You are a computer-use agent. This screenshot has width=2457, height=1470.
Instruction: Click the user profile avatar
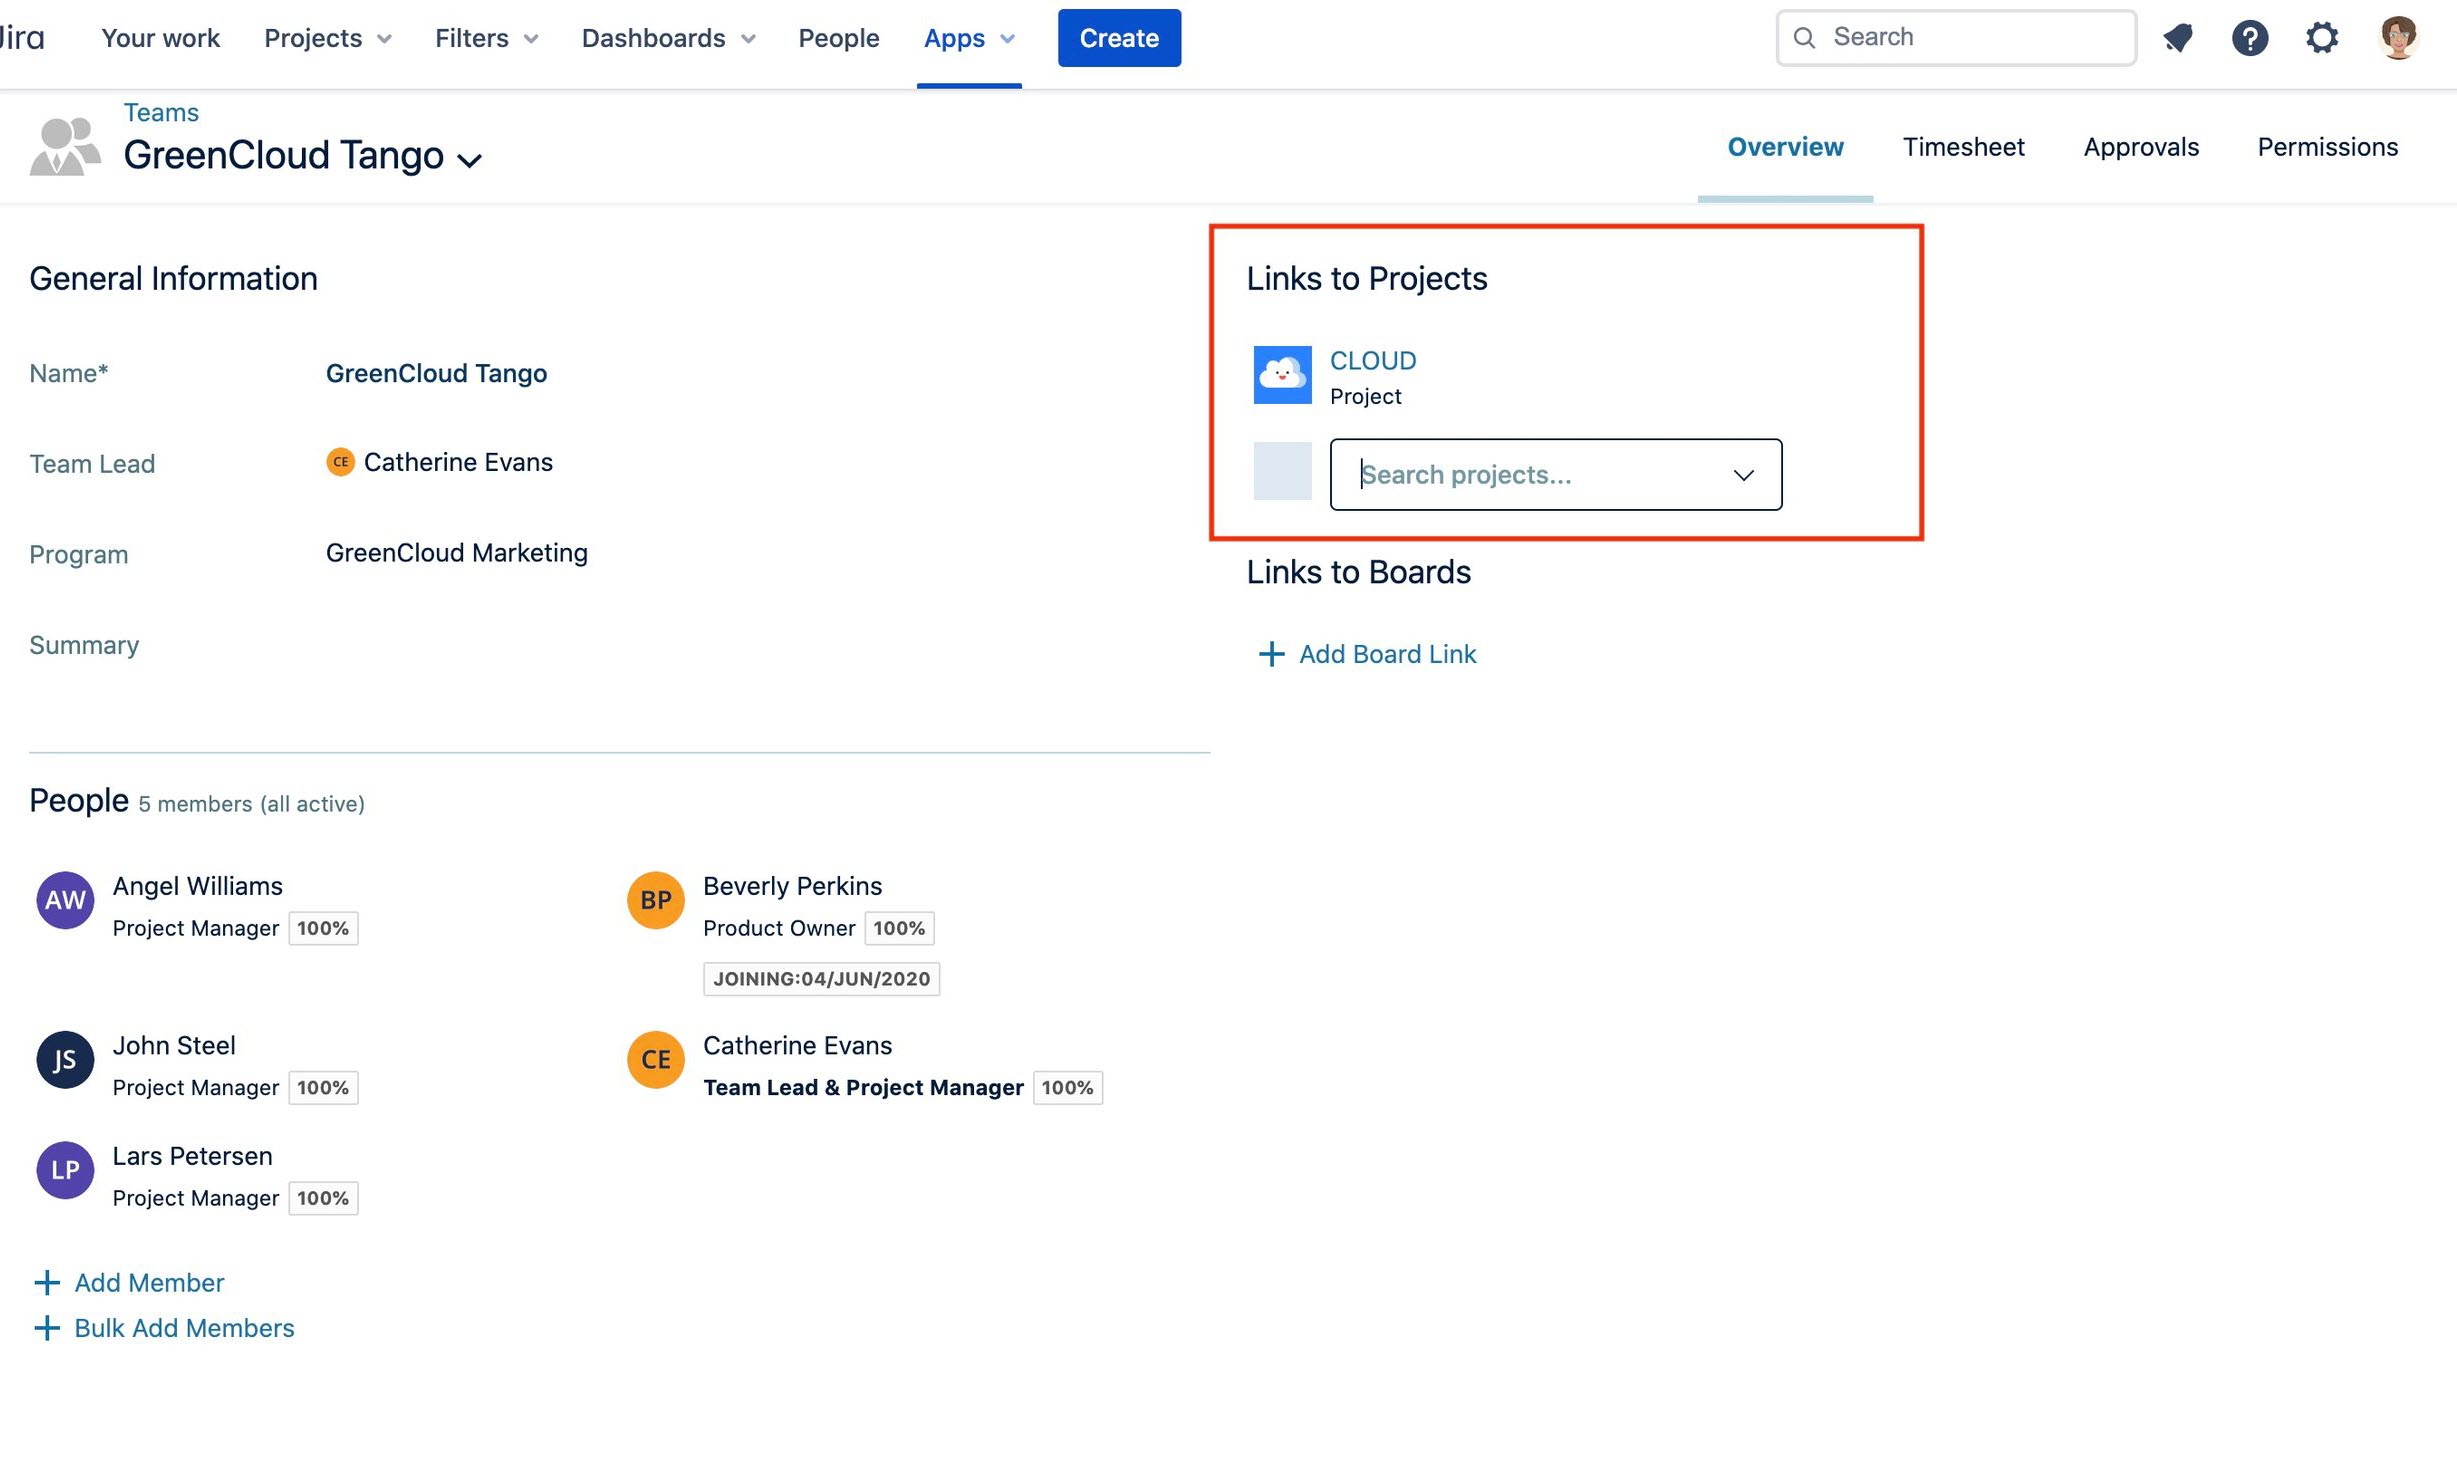click(2397, 38)
